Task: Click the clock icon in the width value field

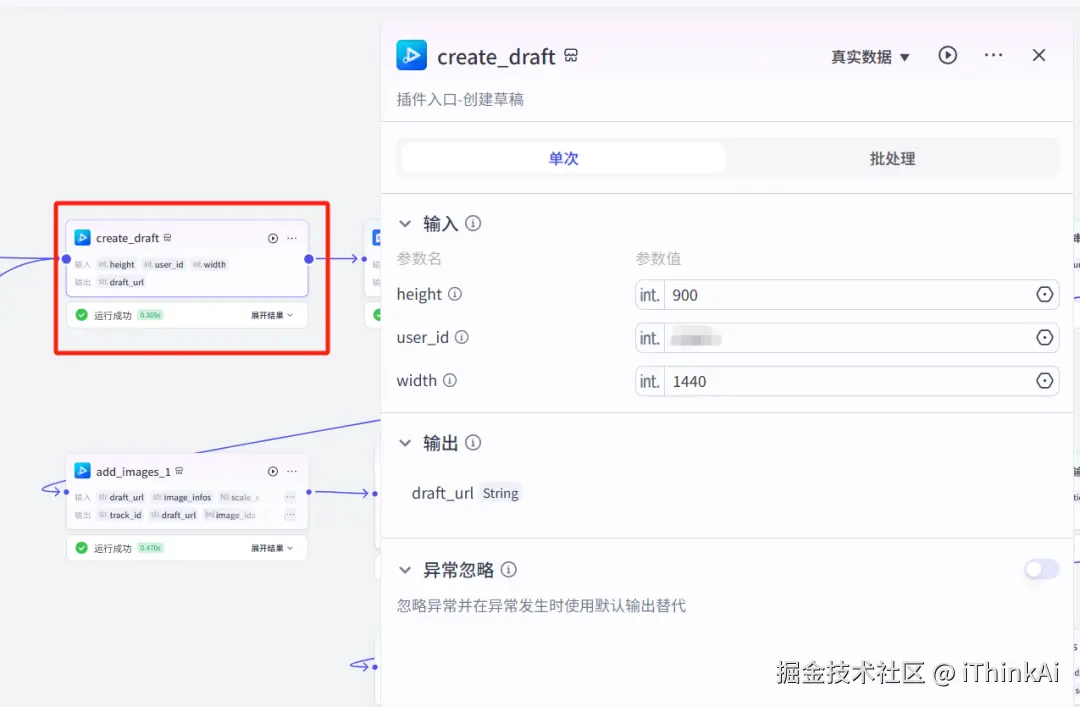Action: point(1044,381)
